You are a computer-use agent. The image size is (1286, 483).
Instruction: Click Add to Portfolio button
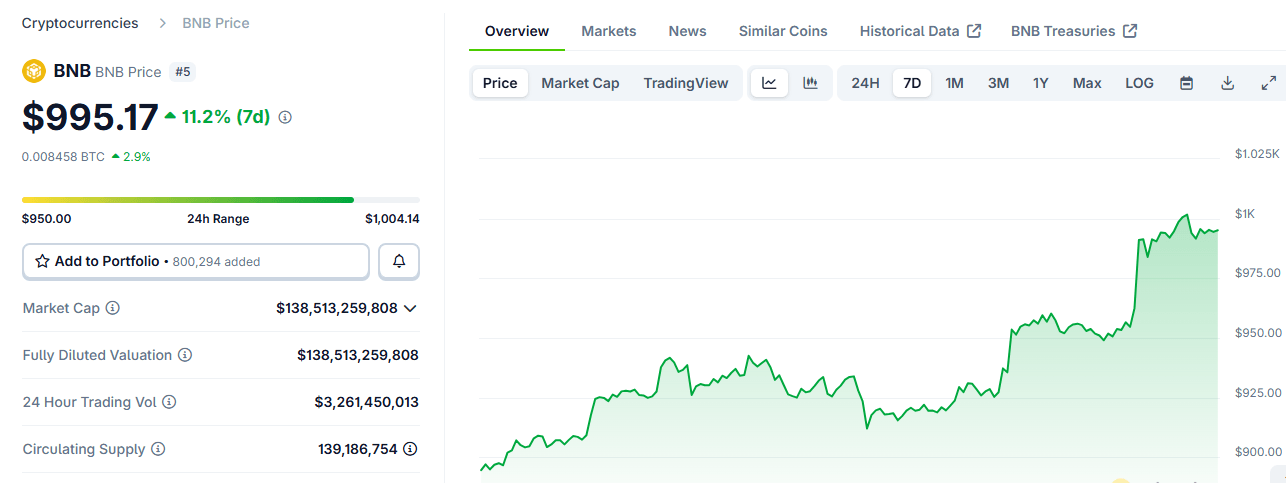coord(196,261)
